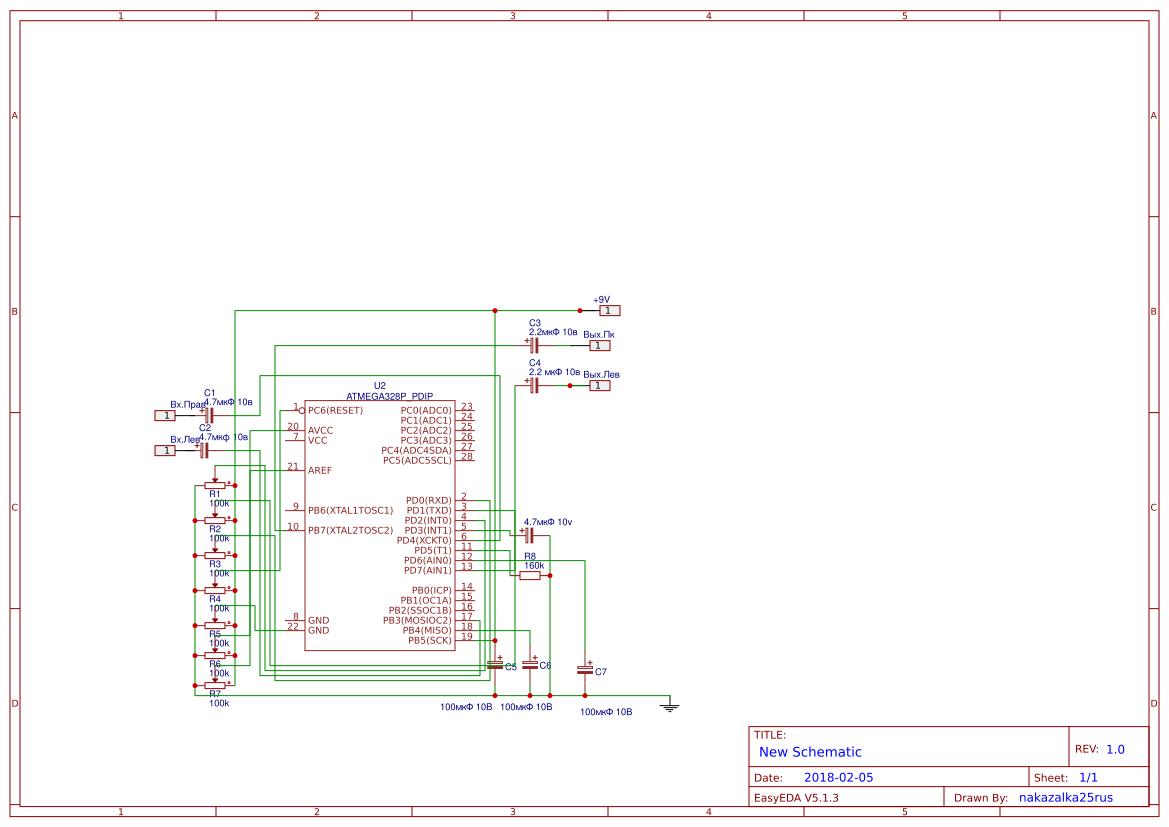This screenshot has height=827, width=1169.
Task: Select the Вых.Лев output connector
Action: [x=599, y=386]
